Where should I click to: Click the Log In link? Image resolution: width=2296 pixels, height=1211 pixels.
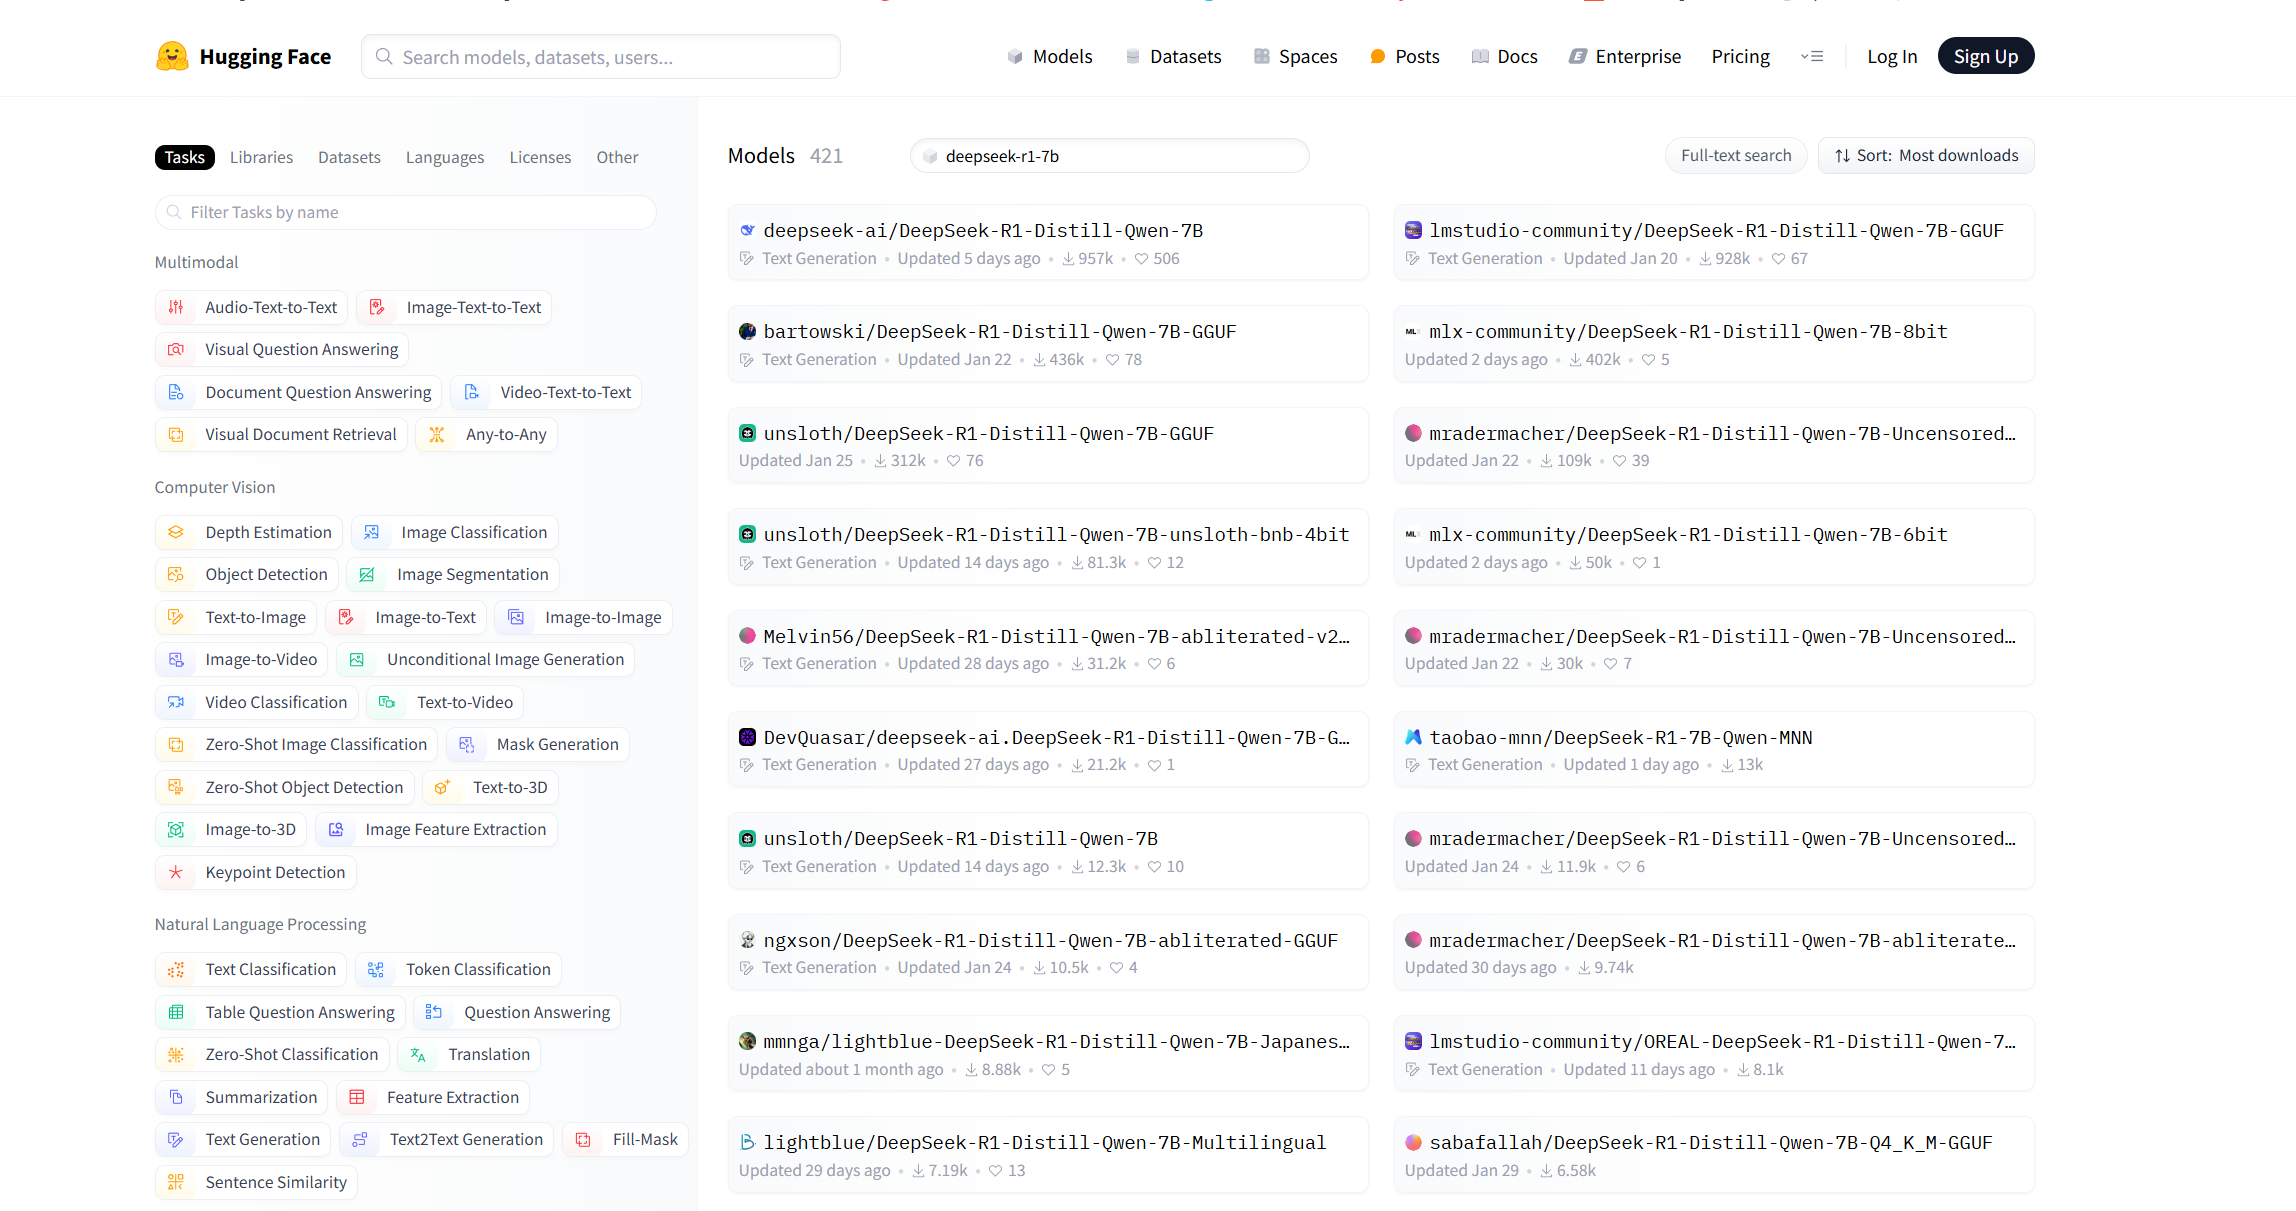(x=1892, y=56)
